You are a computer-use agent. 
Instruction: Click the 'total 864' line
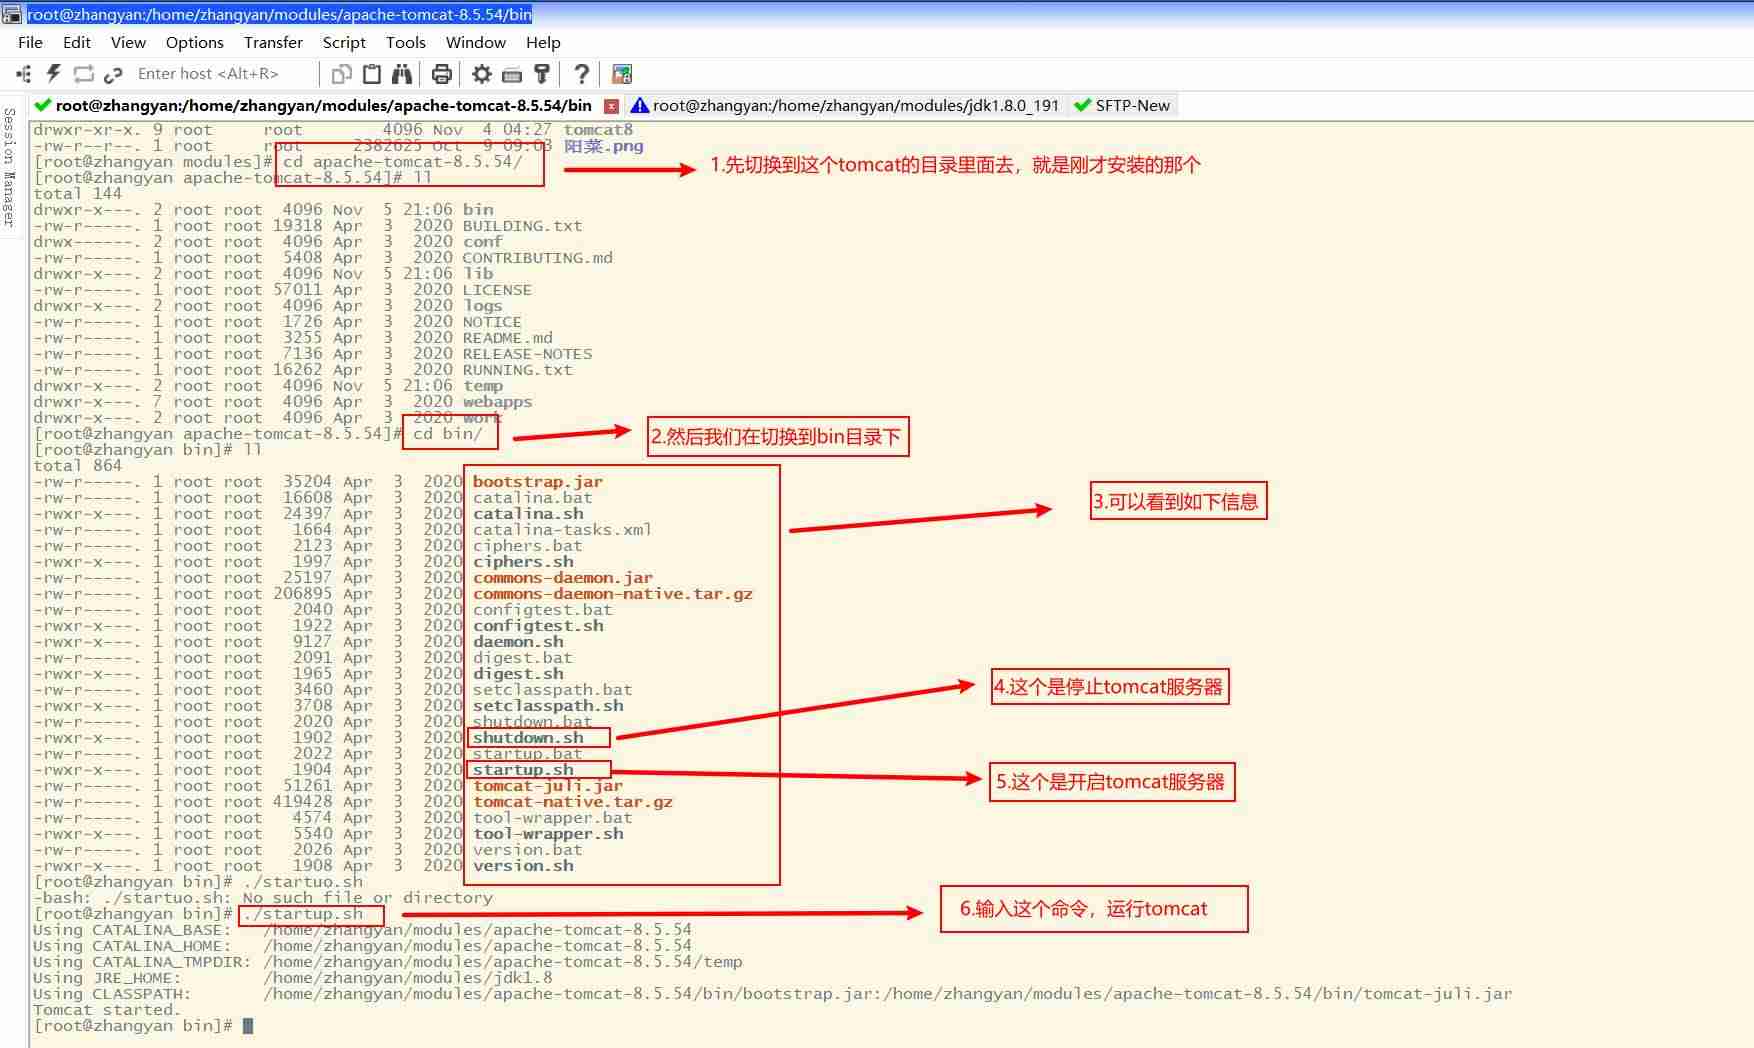tap(77, 466)
